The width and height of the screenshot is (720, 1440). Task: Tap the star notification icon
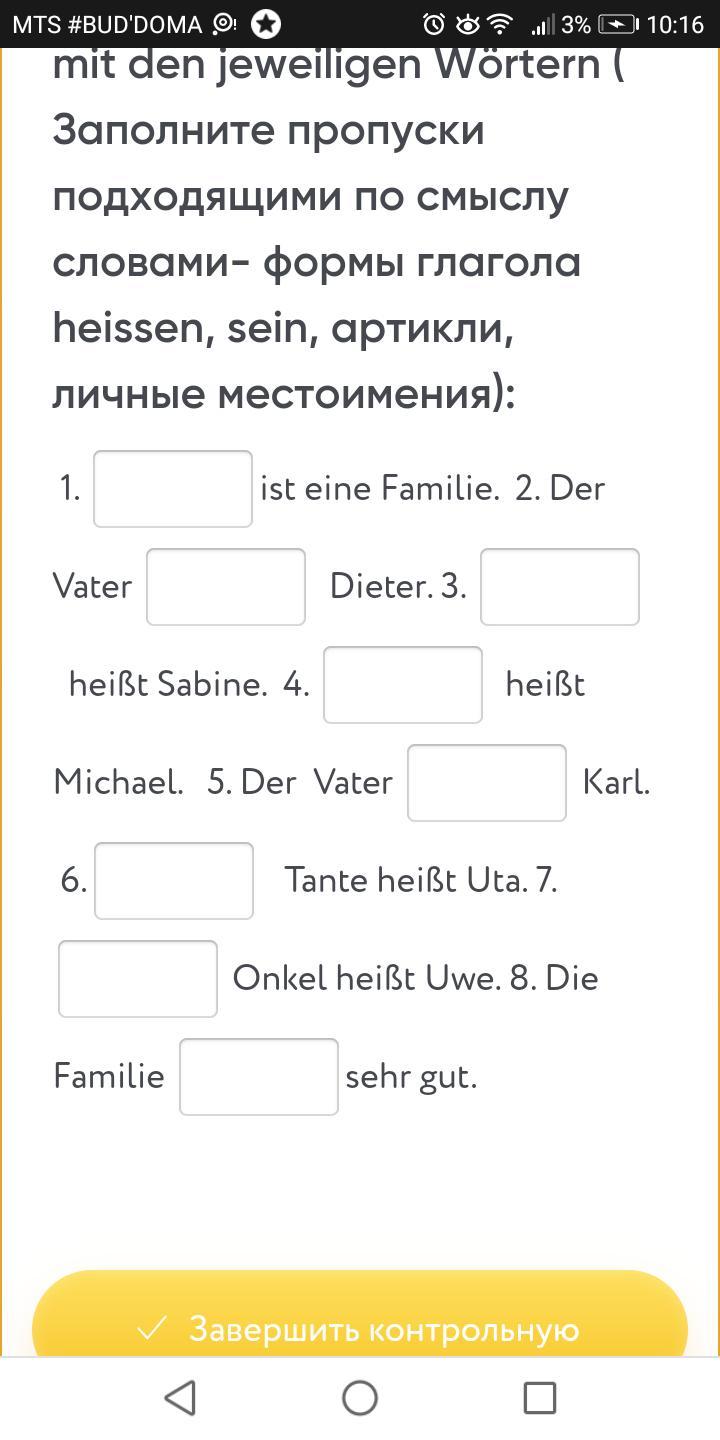click(266, 24)
